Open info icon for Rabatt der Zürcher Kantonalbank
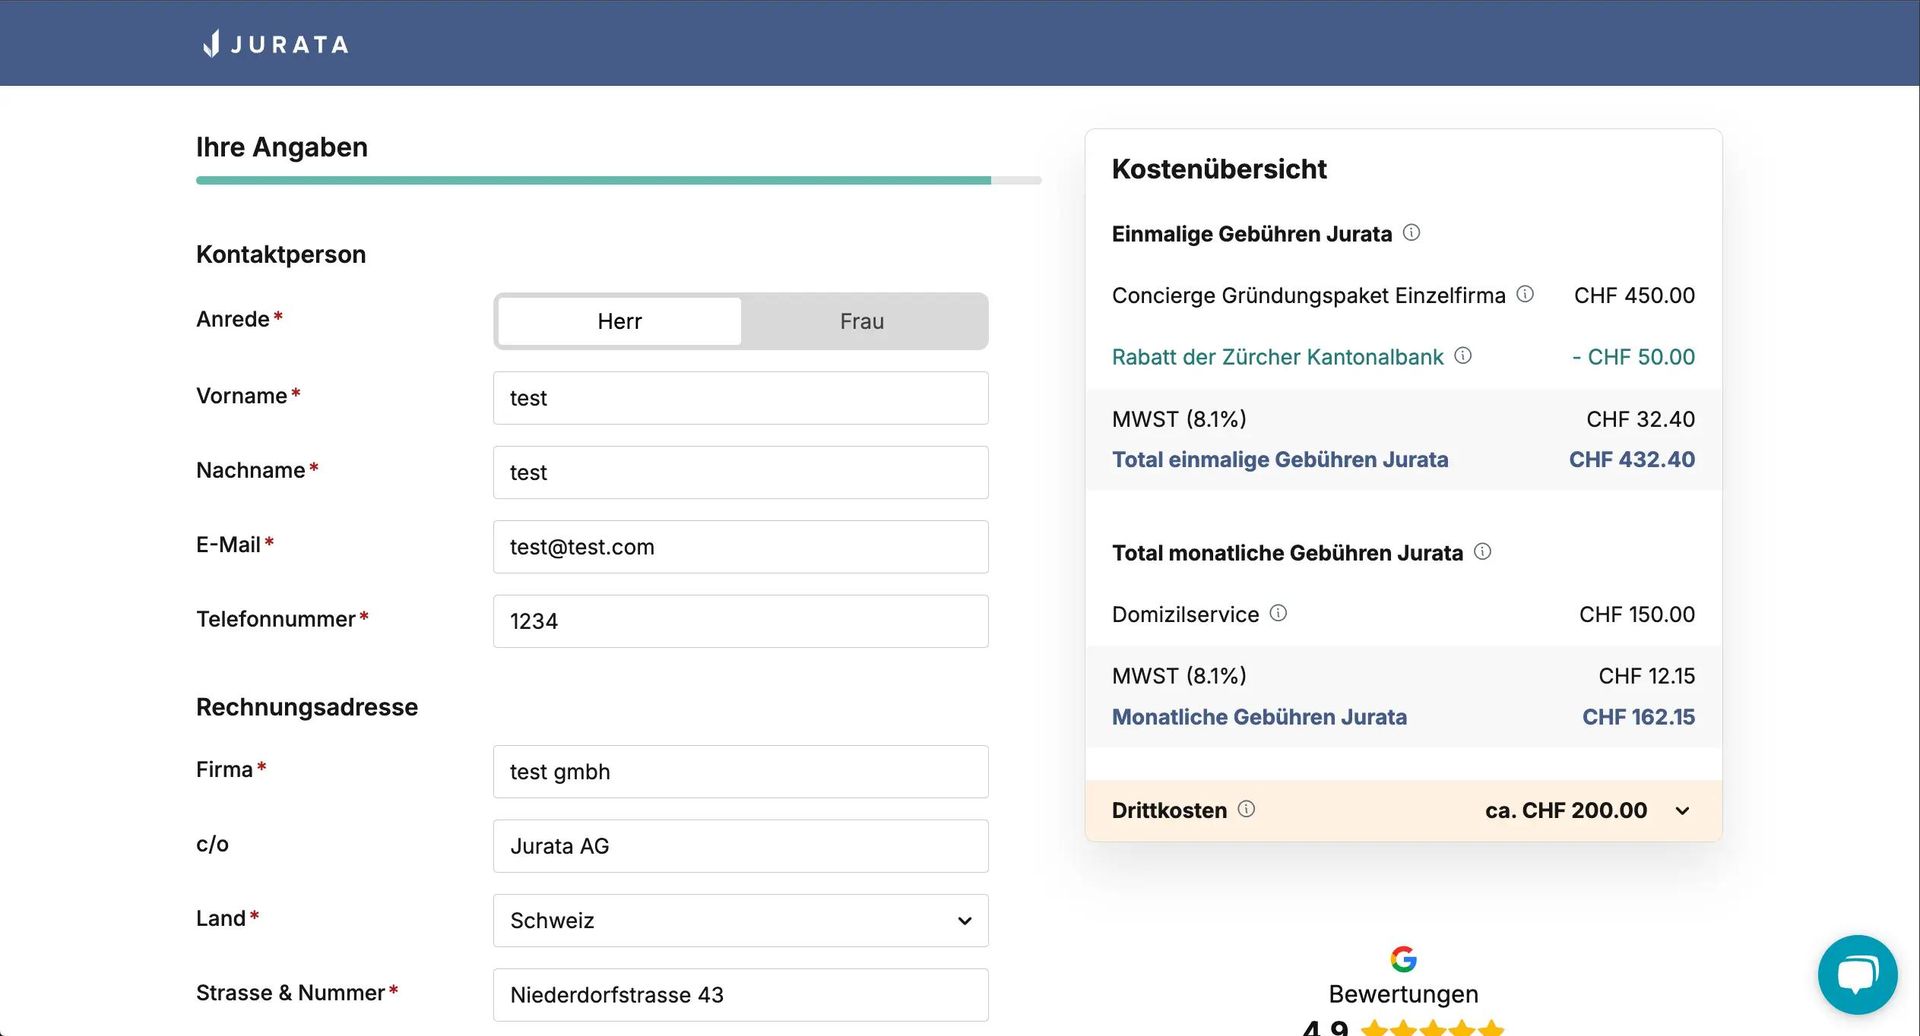Screen dimensions: 1920x1036 1463,356
